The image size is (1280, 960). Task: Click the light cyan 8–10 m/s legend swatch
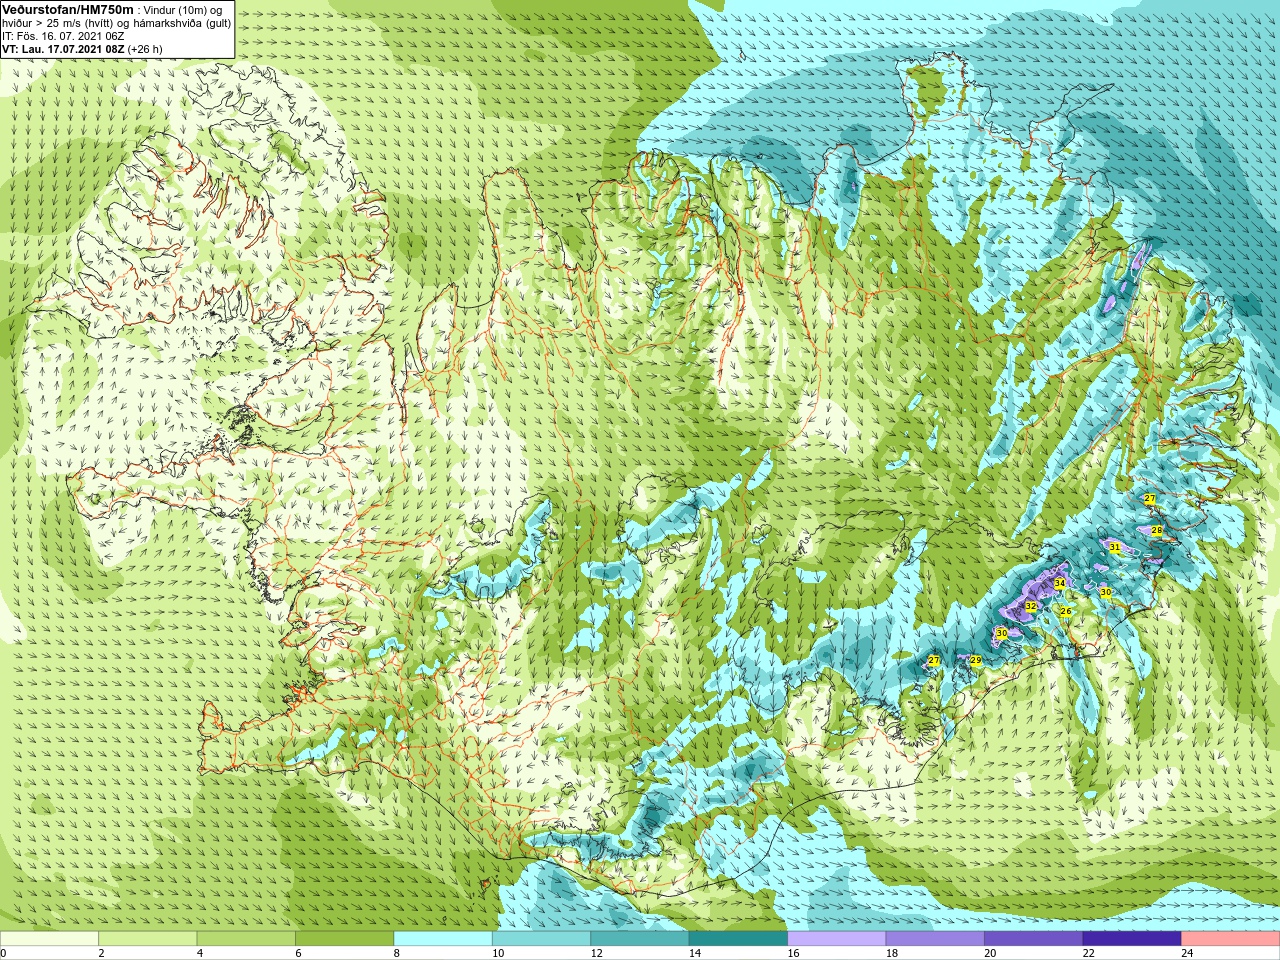443,938
